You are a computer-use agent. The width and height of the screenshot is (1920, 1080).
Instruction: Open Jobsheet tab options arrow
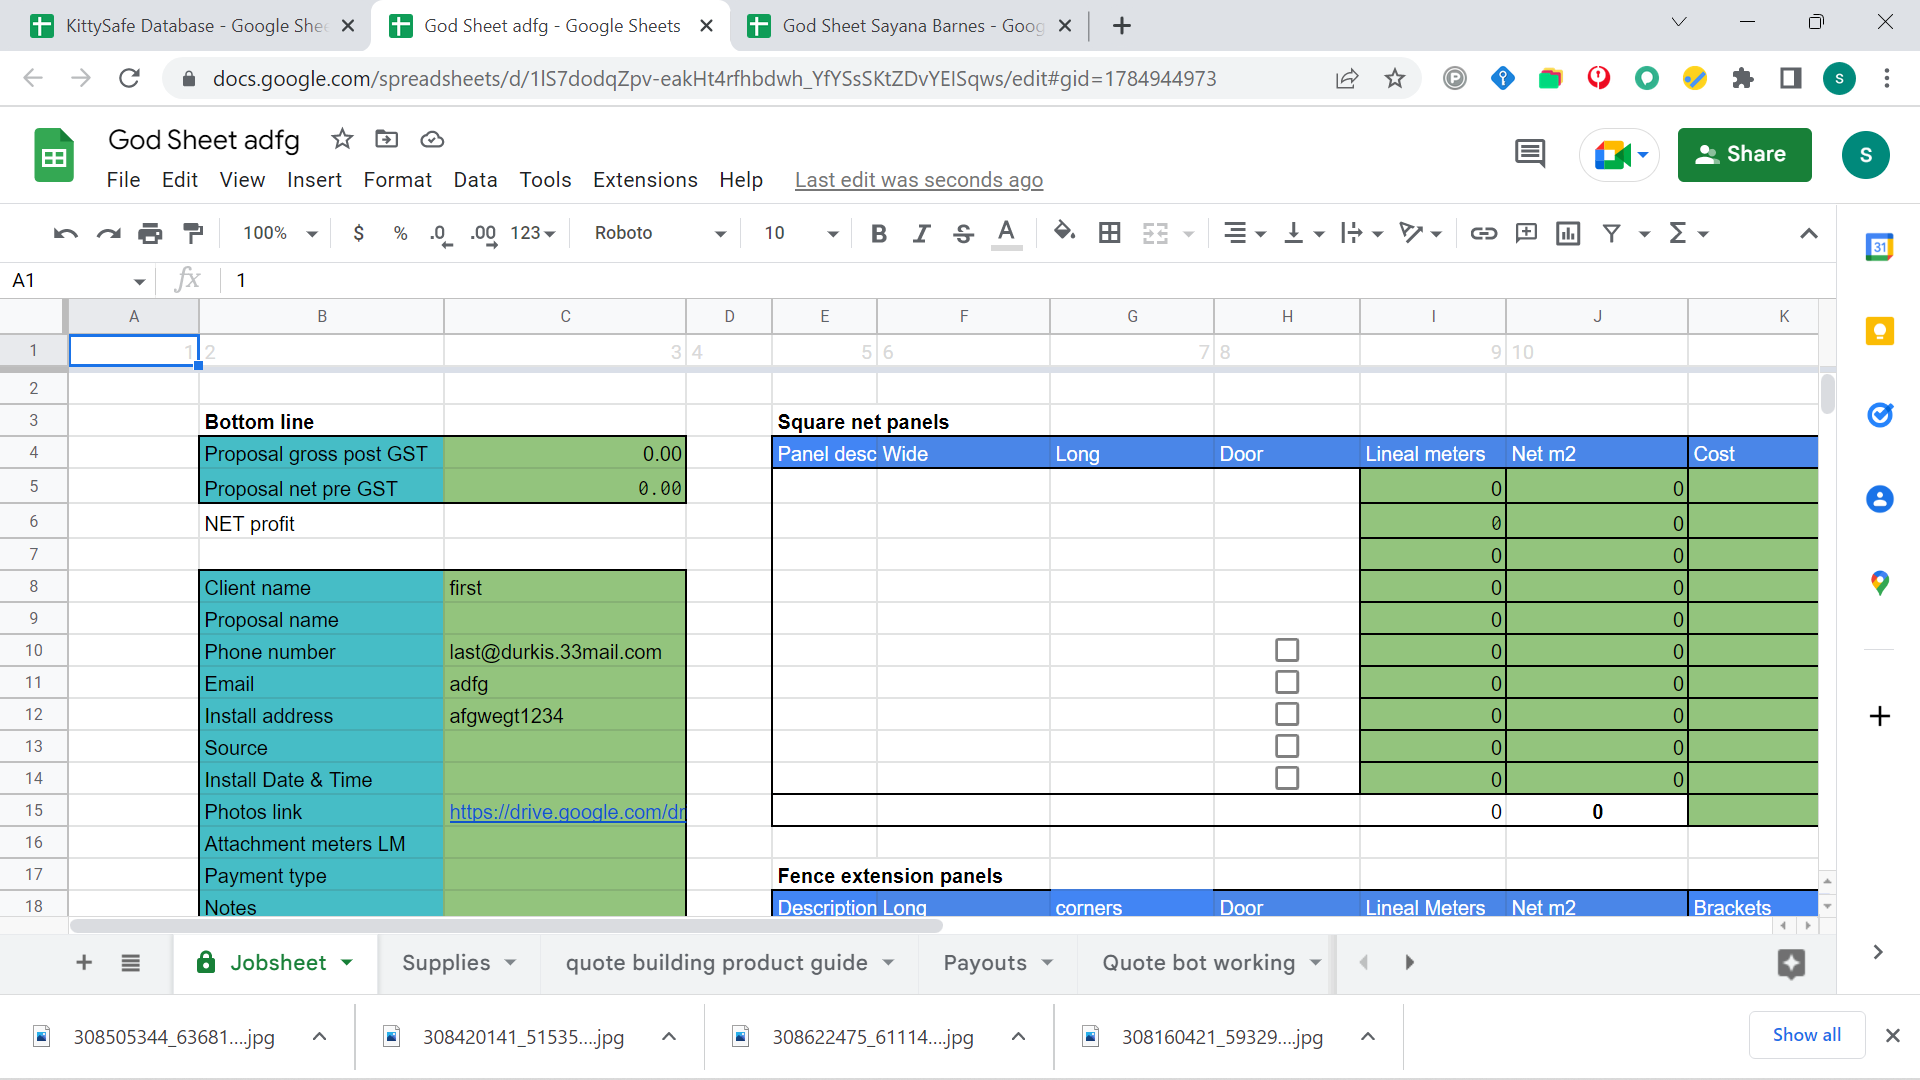click(347, 963)
